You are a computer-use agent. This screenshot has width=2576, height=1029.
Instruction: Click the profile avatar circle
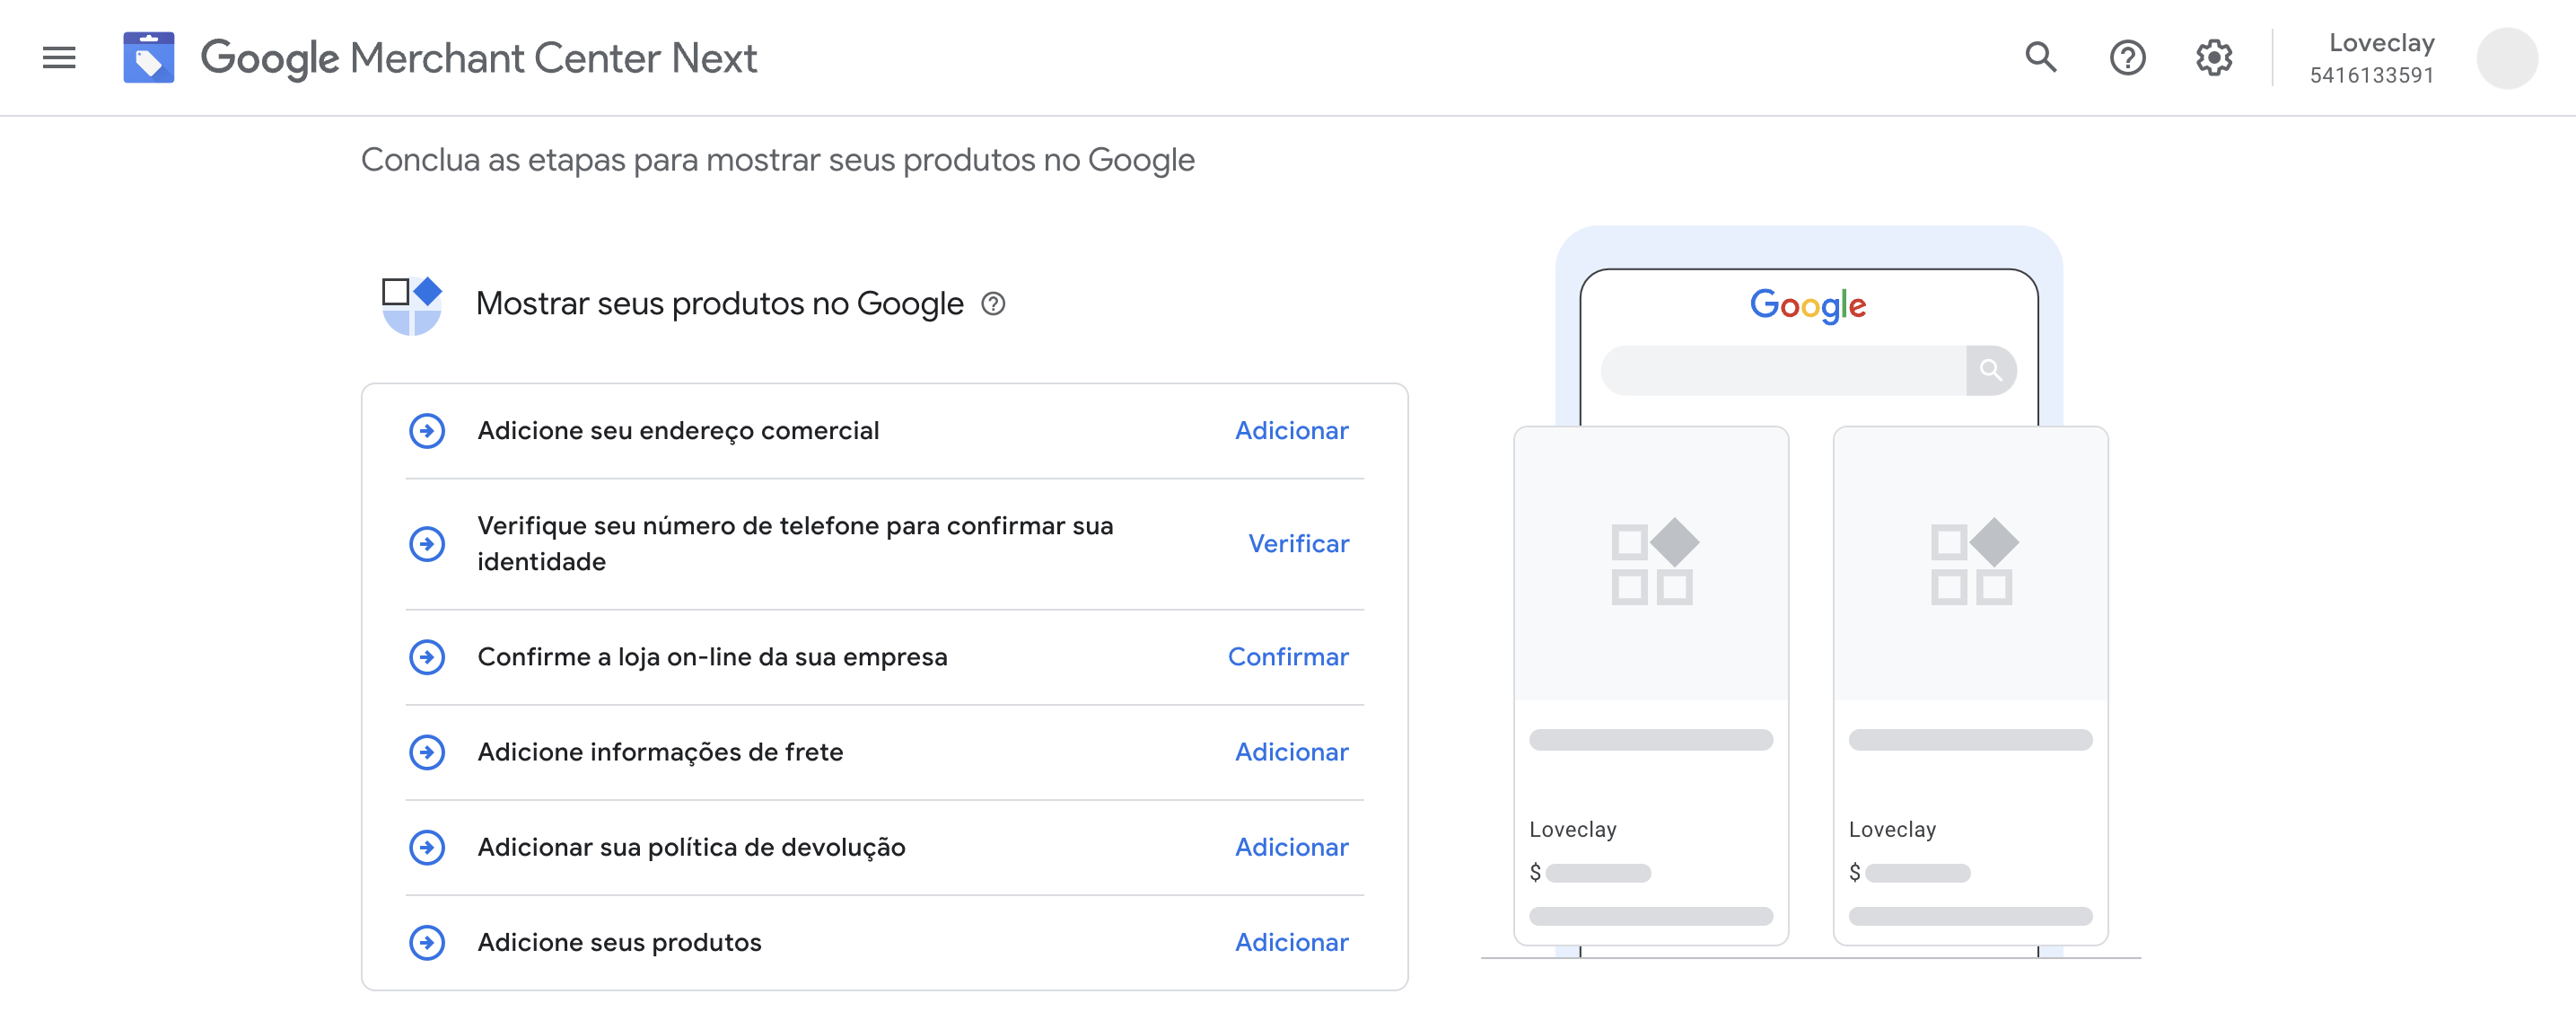click(2506, 58)
